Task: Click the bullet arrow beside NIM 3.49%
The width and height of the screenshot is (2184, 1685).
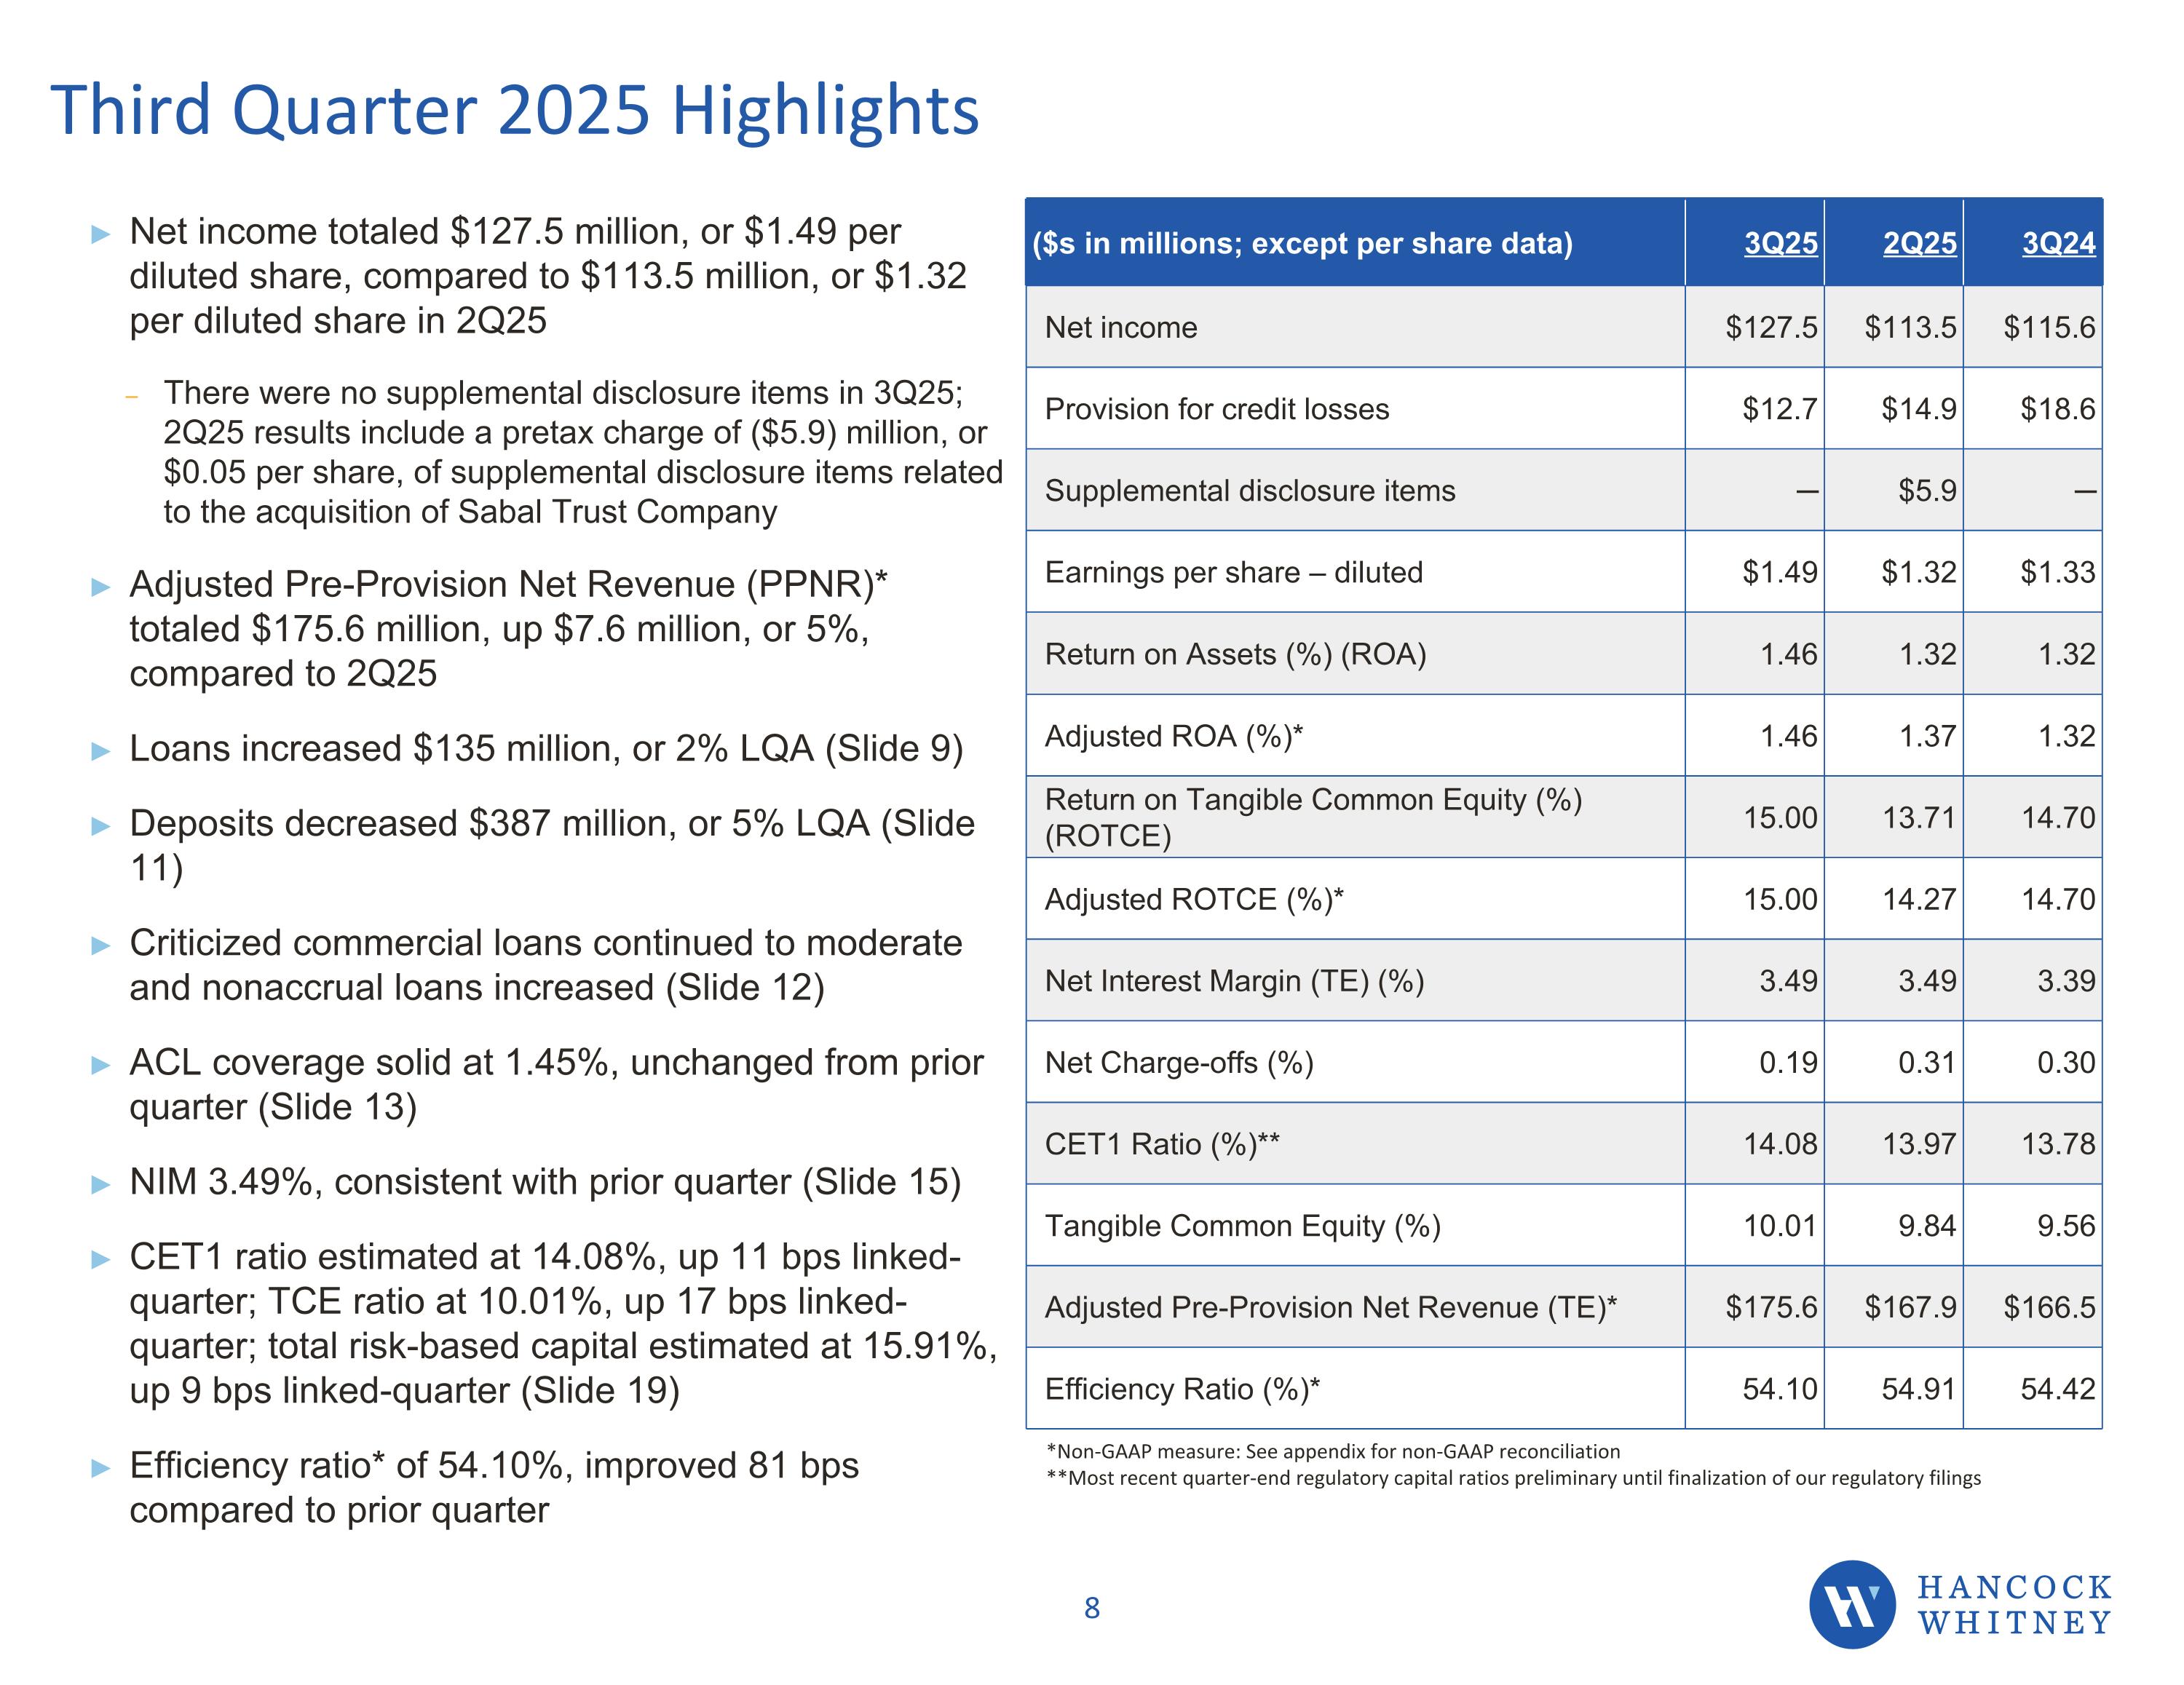Action: point(100,1185)
